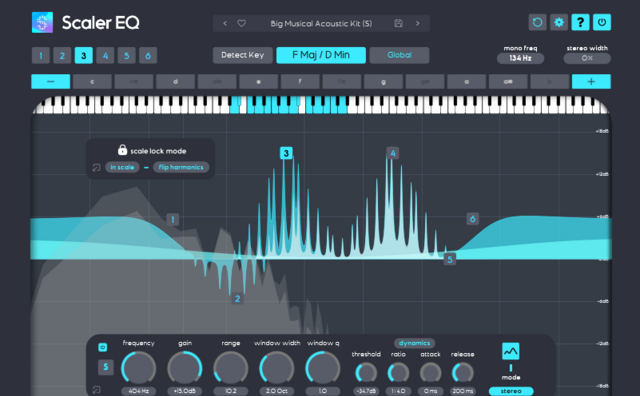Screen dimensions: 640x396
Task: Click the heart favorite preset icon
Action: (242, 23)
